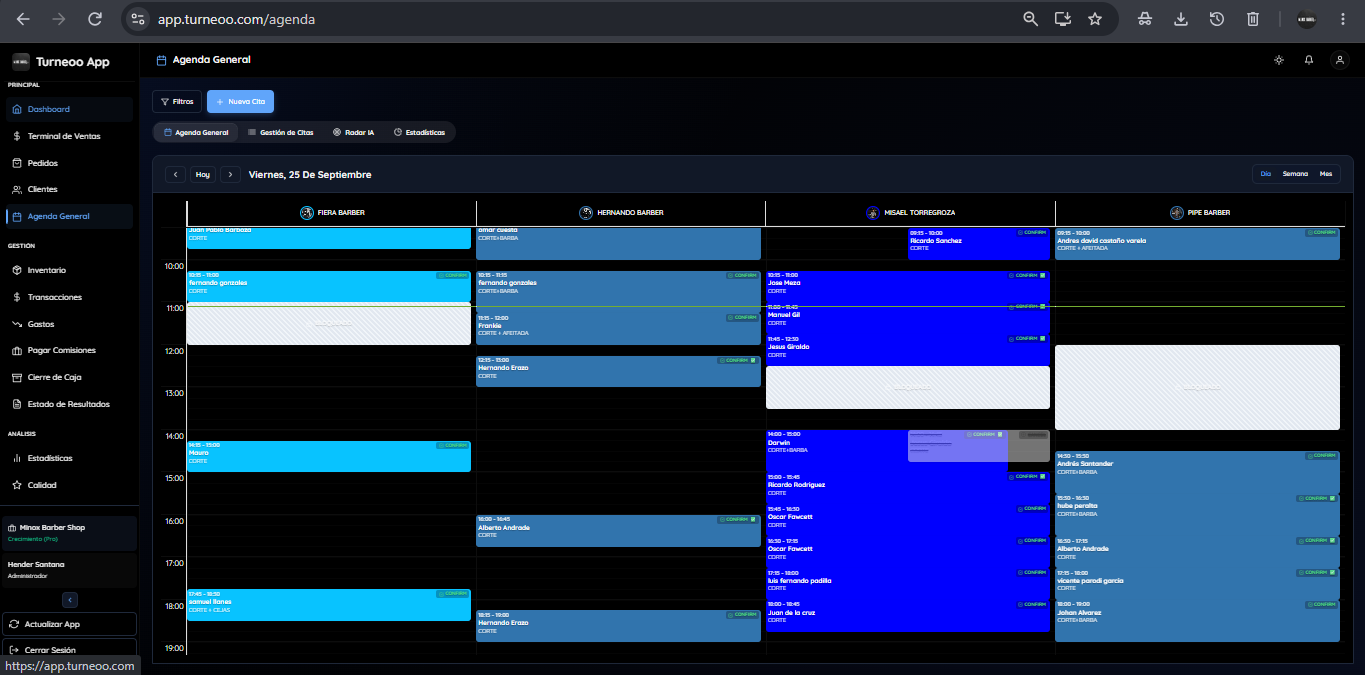Switch to the Gestión de Citas tab
This screenshot has height=675, width=1365.
280,132
